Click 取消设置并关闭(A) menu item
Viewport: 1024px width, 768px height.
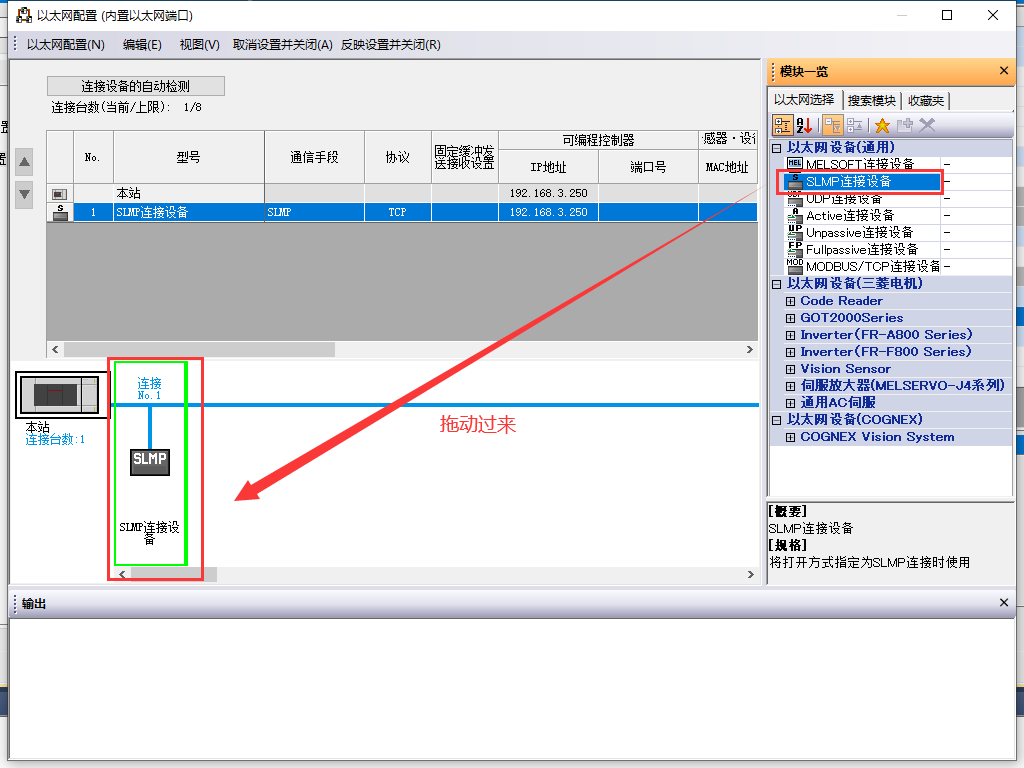(282, 44)
